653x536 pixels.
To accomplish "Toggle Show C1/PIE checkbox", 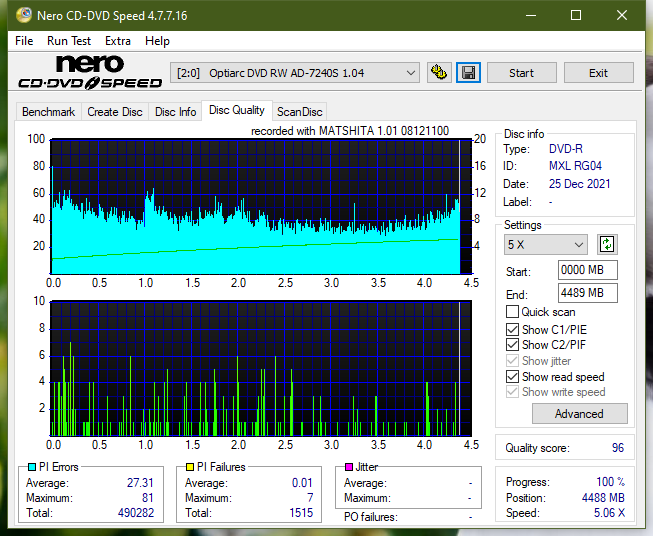I will [x=512, y=329].
